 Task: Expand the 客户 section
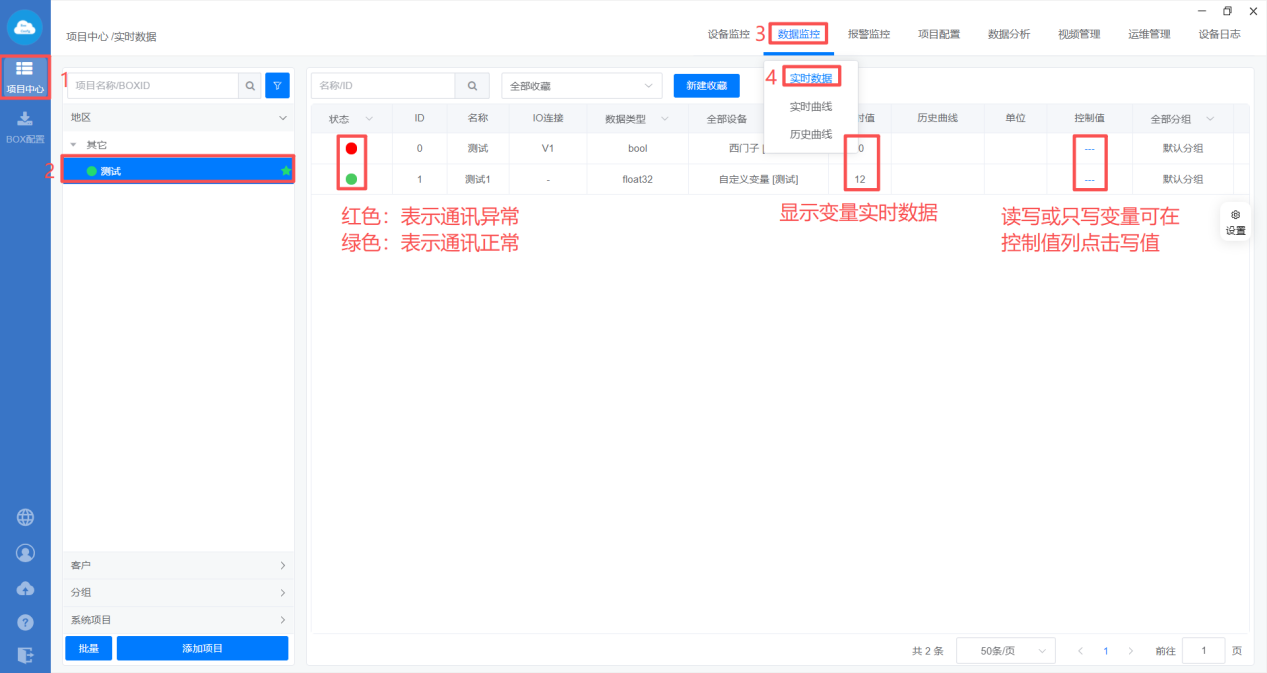[179, 566]
